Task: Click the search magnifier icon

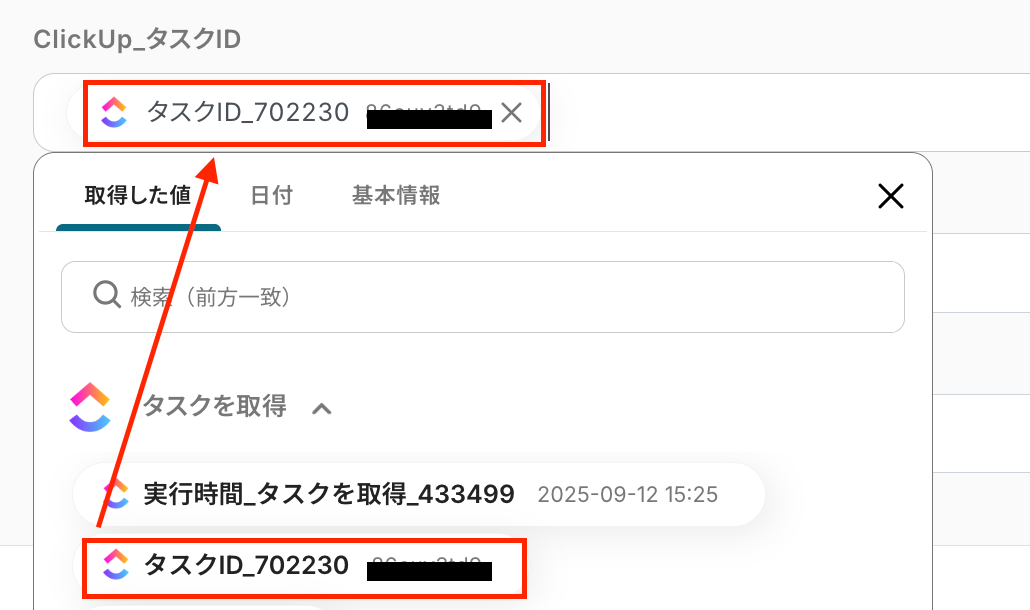Action: [106, 295]
